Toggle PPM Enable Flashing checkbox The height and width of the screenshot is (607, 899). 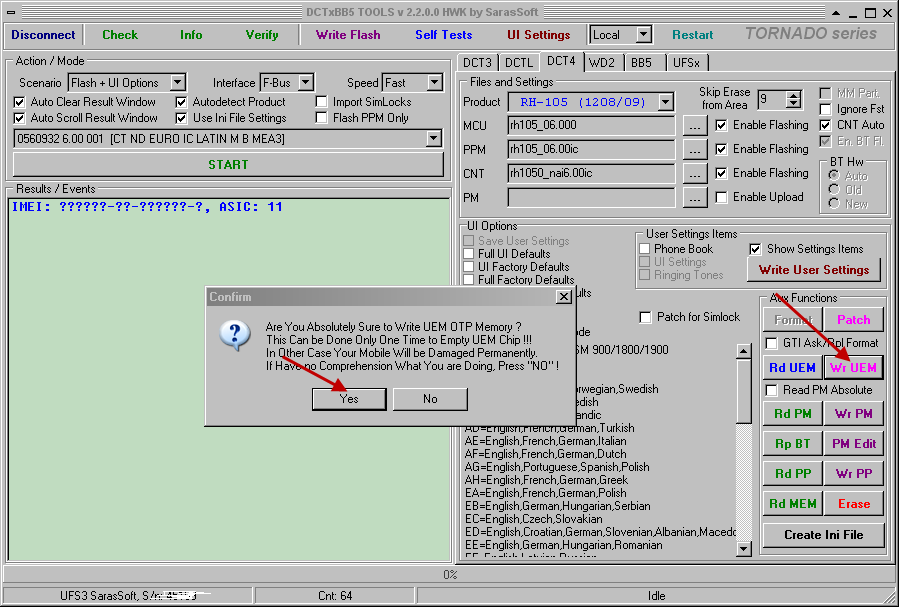coord(721,149)
